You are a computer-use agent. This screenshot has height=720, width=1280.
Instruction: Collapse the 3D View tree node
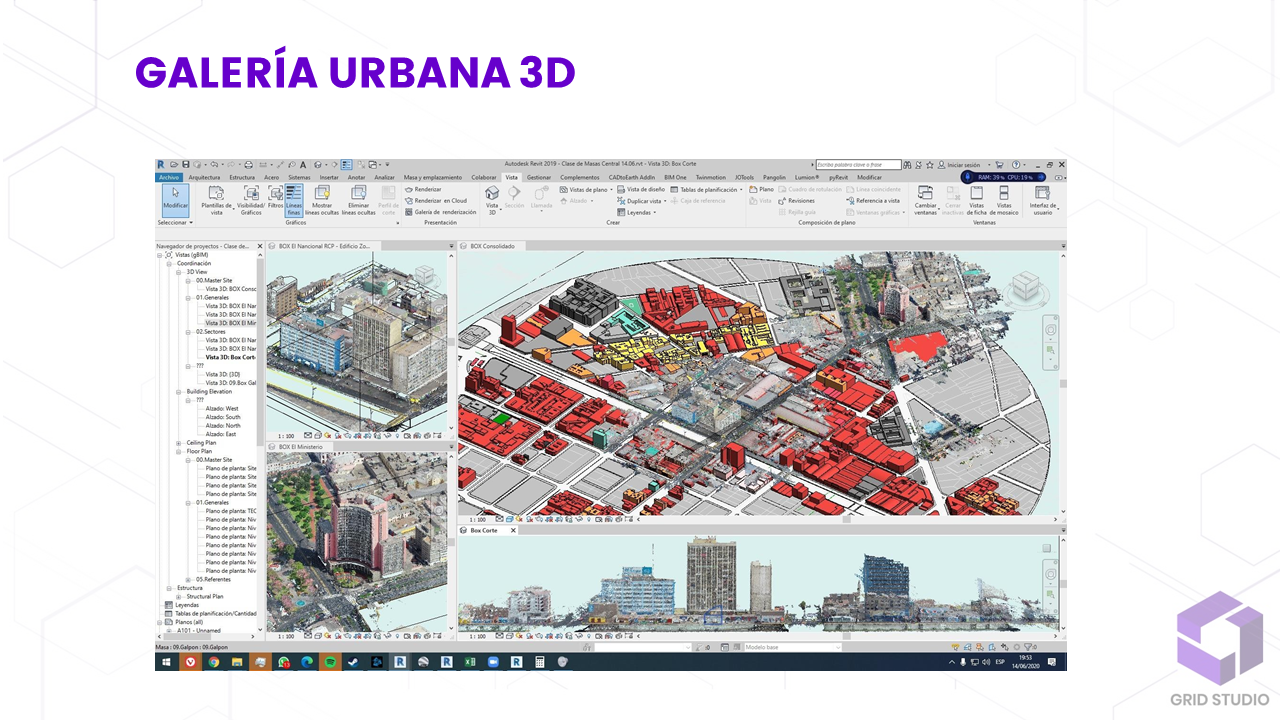click(x=180, y=272)
